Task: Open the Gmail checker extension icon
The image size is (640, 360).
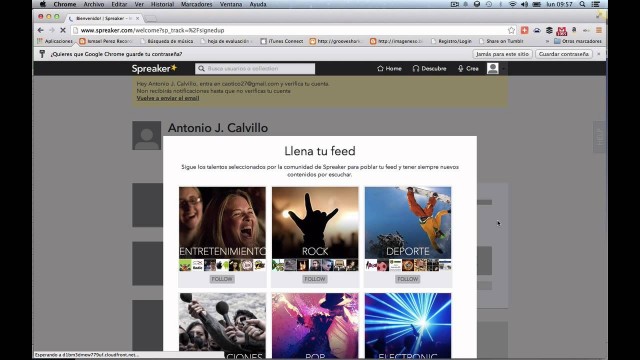Action: [x=562, y=31]
